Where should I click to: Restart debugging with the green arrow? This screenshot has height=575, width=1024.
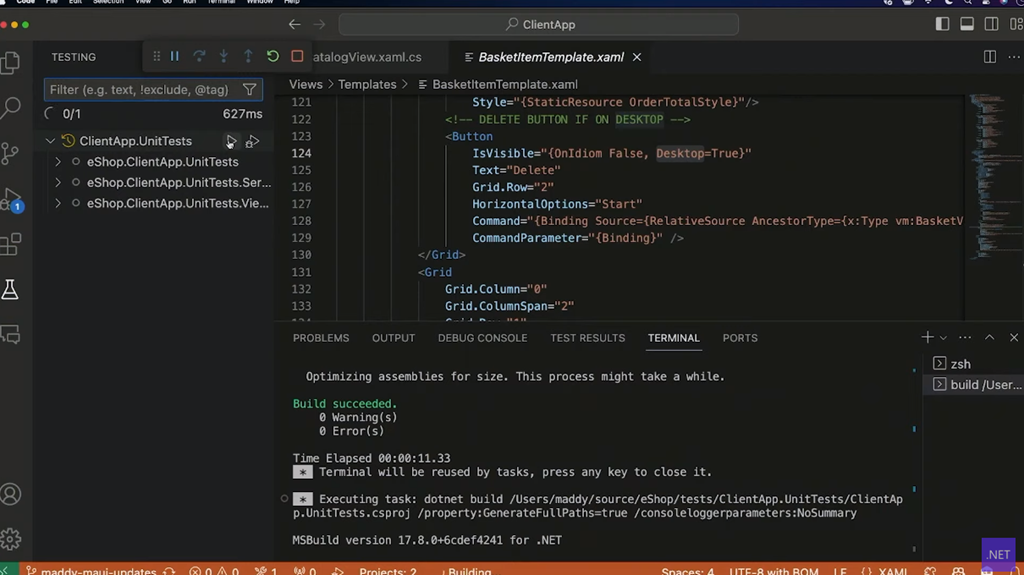point(272,57)
